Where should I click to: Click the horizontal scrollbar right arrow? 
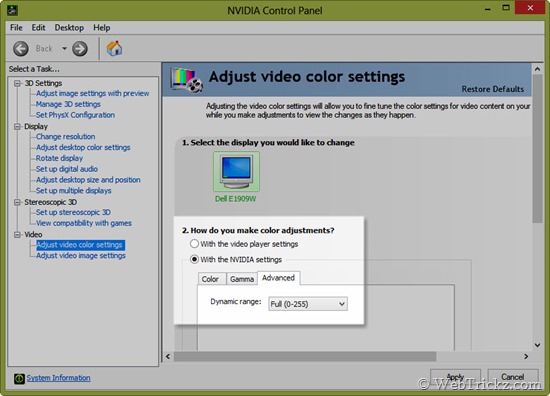pos(526,356)
